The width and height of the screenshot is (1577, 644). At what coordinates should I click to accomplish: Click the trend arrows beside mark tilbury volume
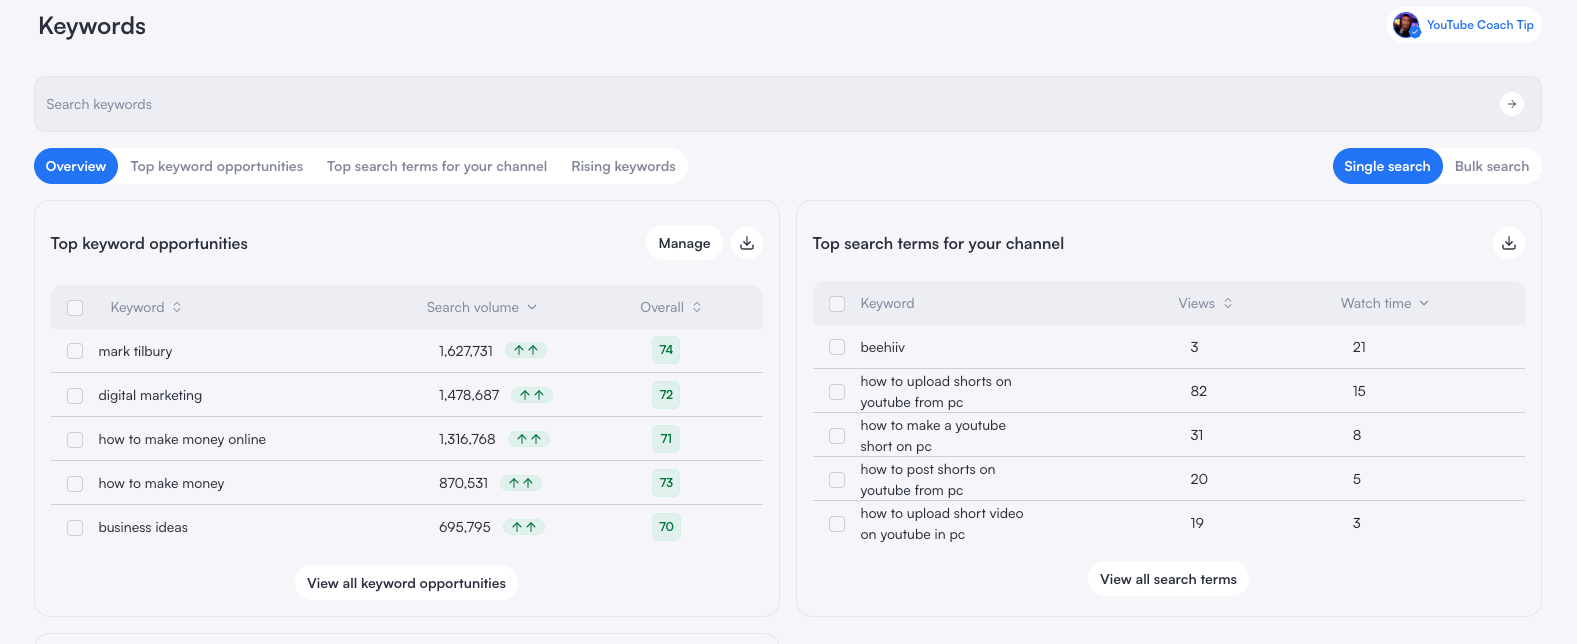(526, 350)
